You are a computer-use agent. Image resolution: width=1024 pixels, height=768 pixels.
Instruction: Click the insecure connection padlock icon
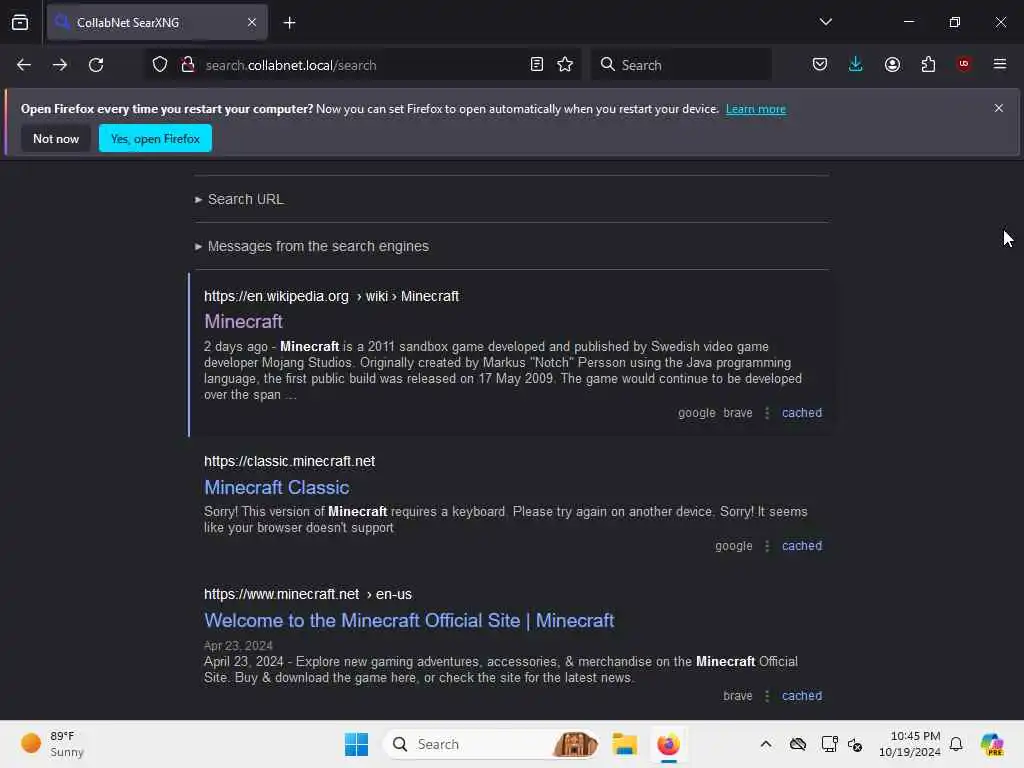(188, 64)
